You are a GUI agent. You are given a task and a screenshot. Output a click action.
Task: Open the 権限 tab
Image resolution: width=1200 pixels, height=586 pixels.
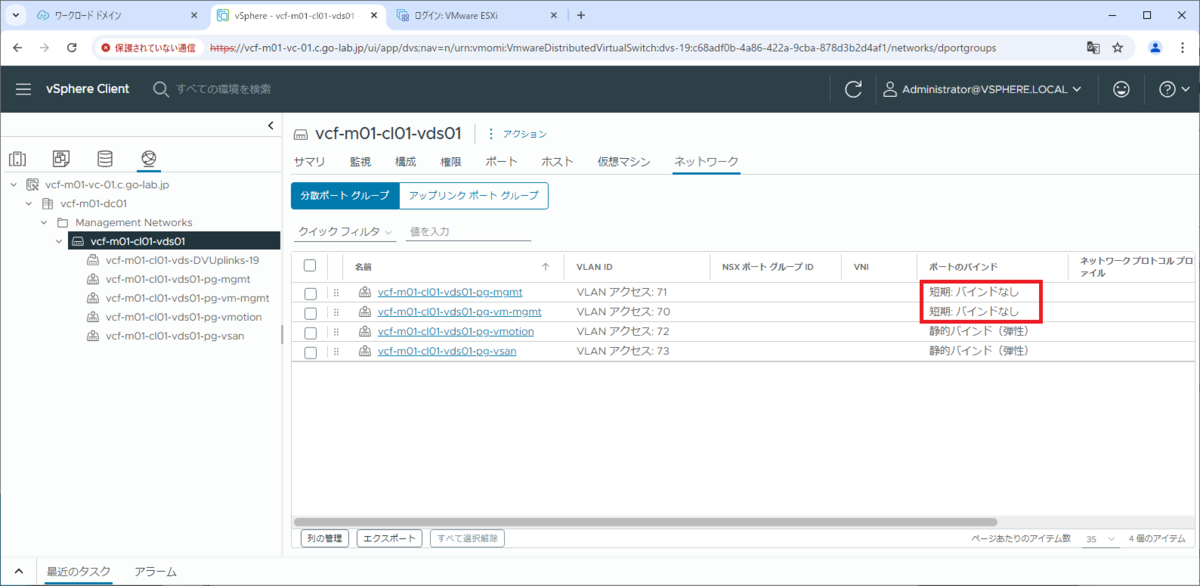[x=451, y=161]
